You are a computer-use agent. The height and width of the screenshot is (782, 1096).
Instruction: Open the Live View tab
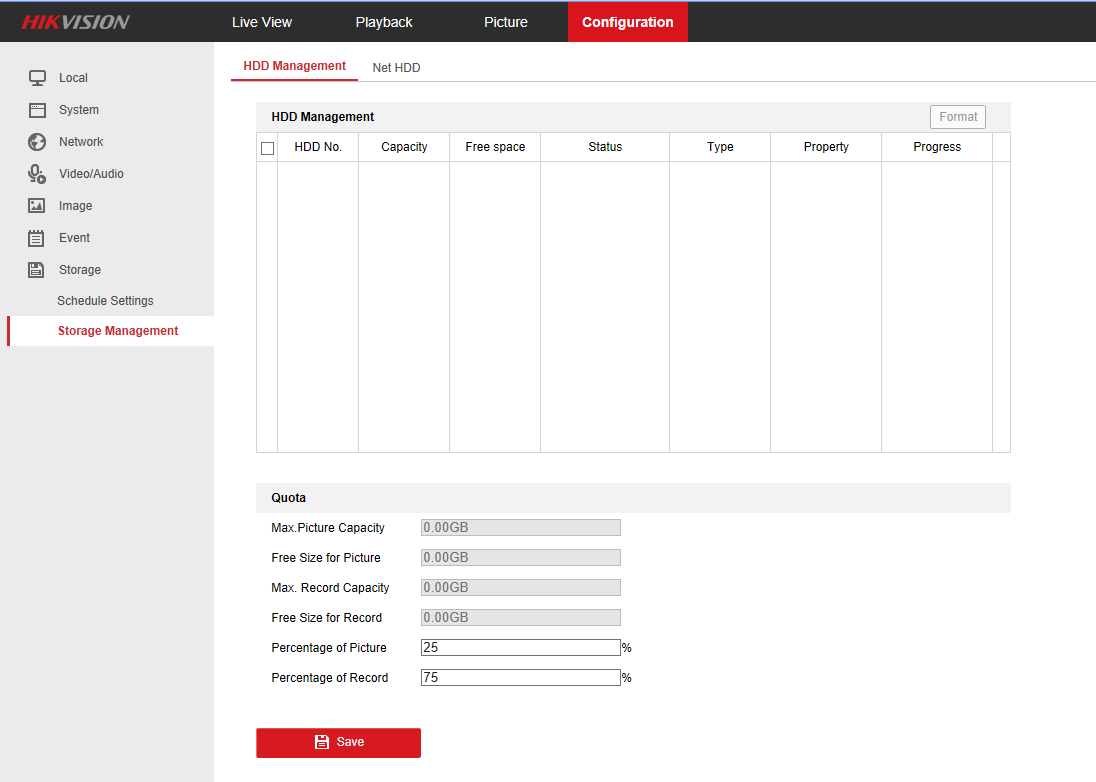pos(262,22)
